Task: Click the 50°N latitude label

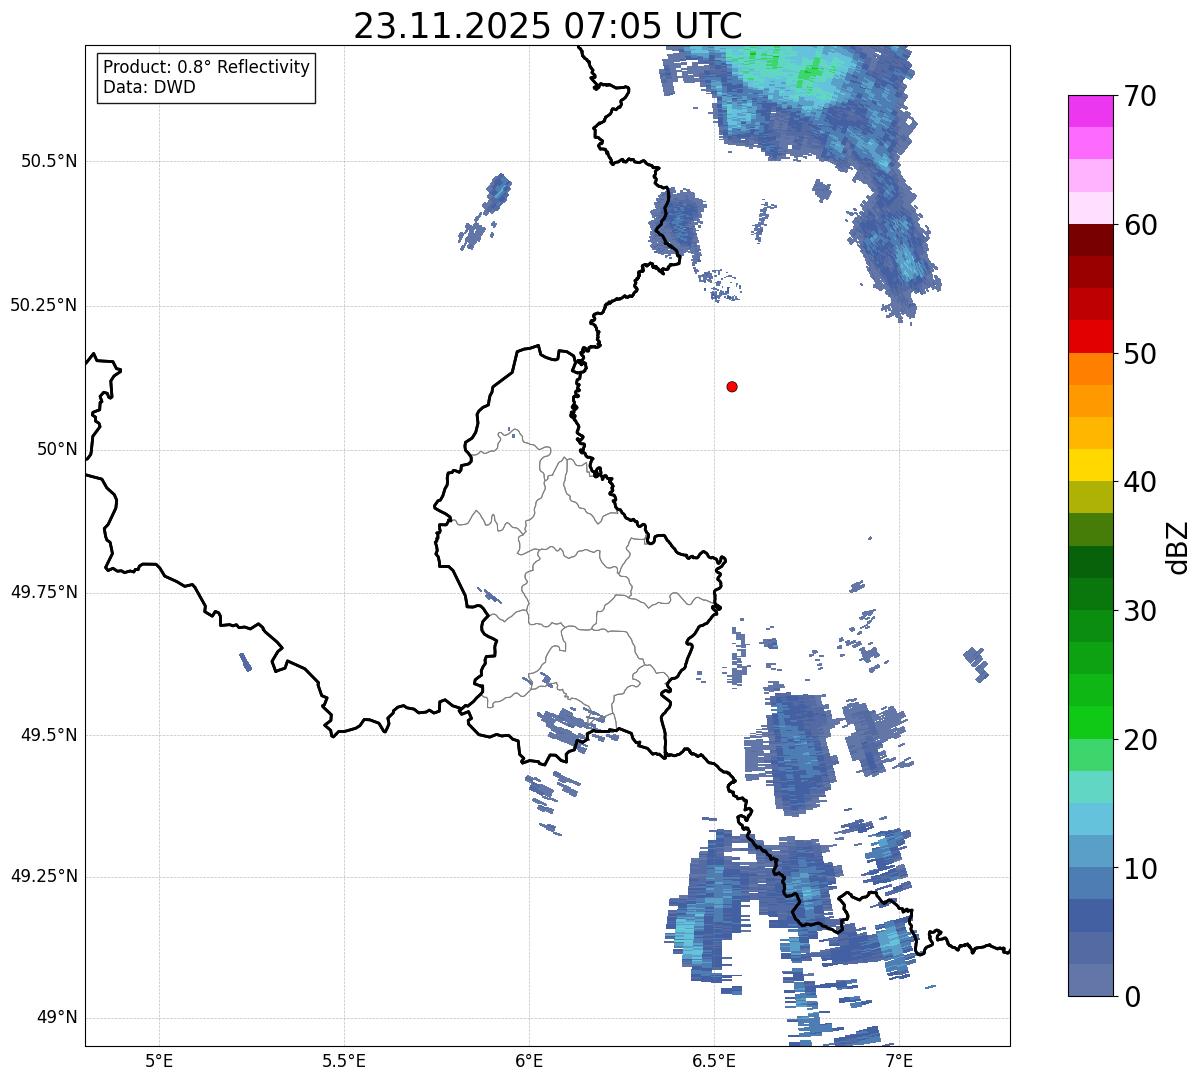Action: pos(57,449)
